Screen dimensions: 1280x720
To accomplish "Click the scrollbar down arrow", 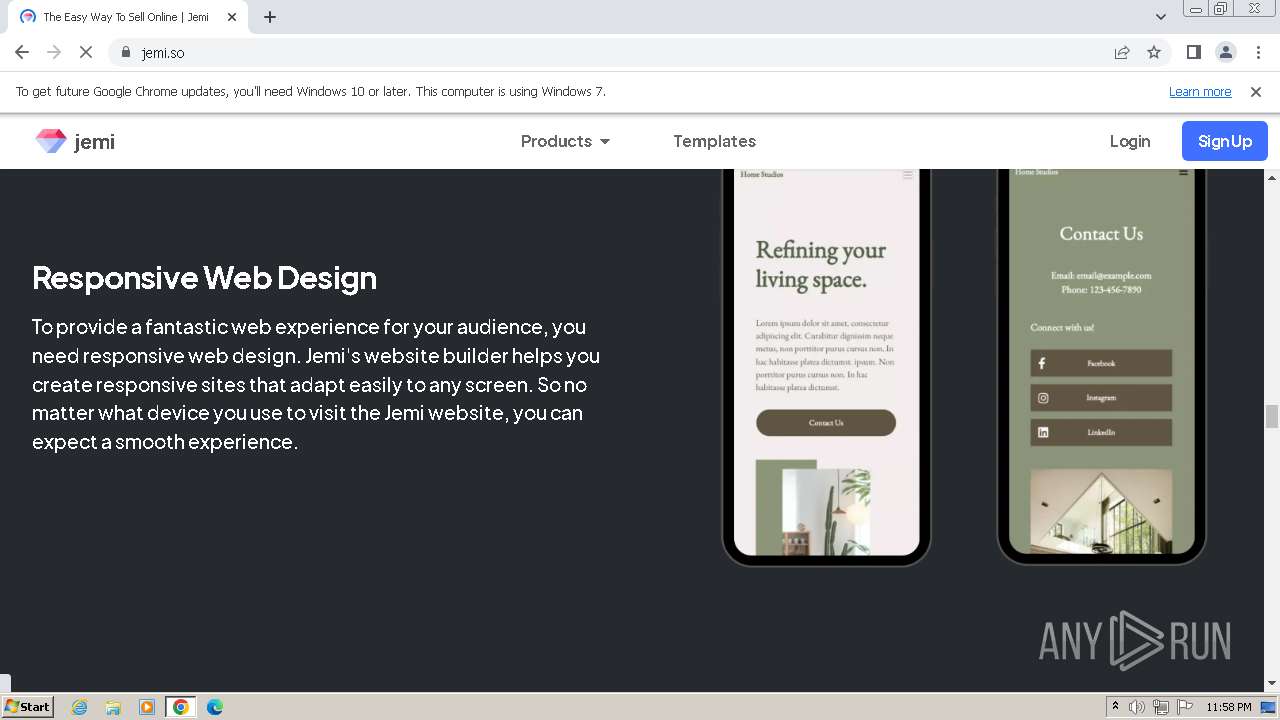I will 1272,683.
